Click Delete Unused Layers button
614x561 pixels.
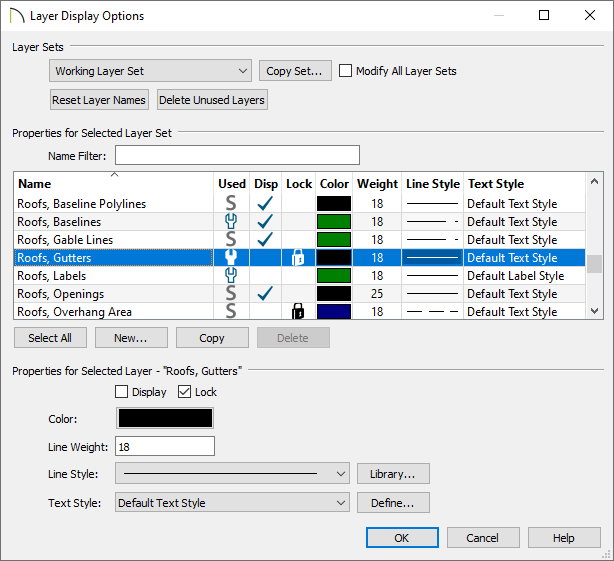tap(212, 100)
